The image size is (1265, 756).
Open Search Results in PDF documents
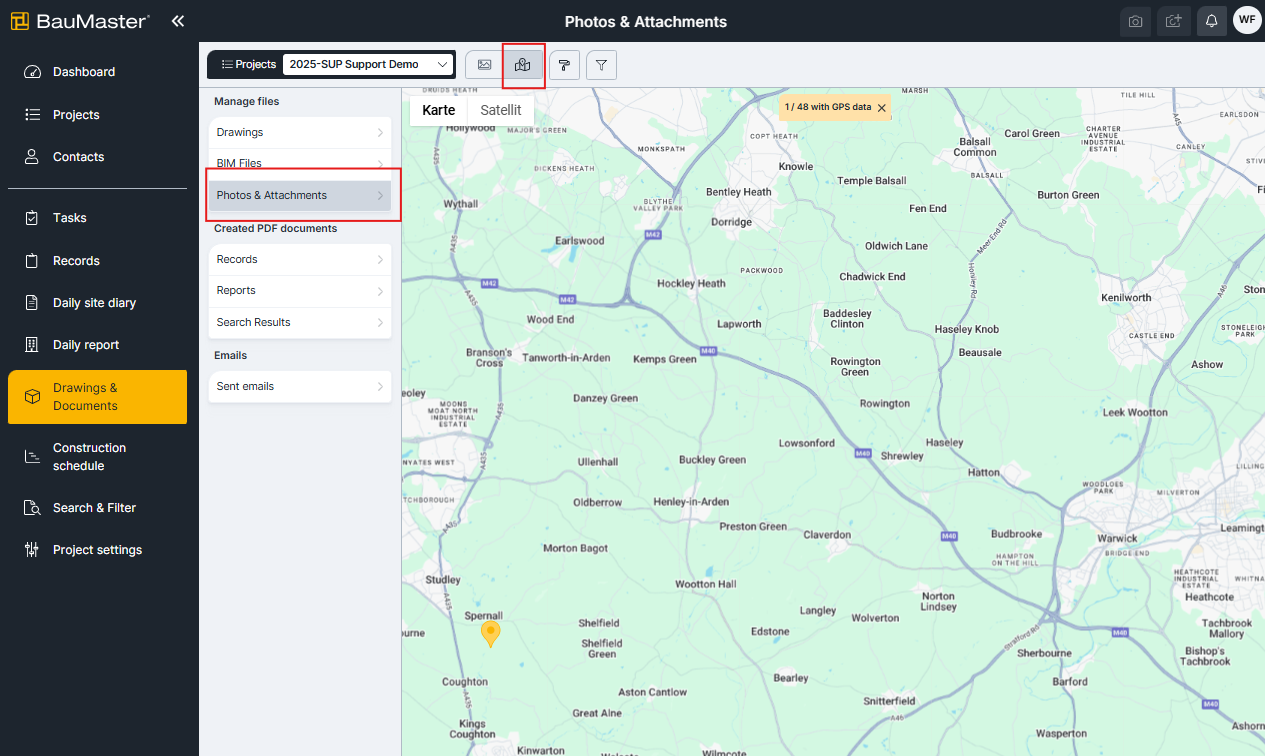click(299, 322)
